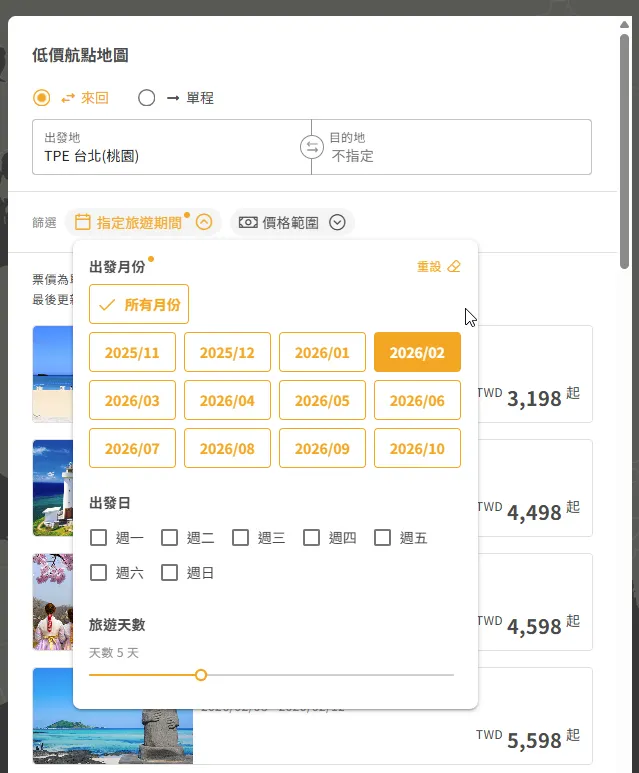
Task: Check the 週二 departure day box
Action: click(x=170, y=537)
